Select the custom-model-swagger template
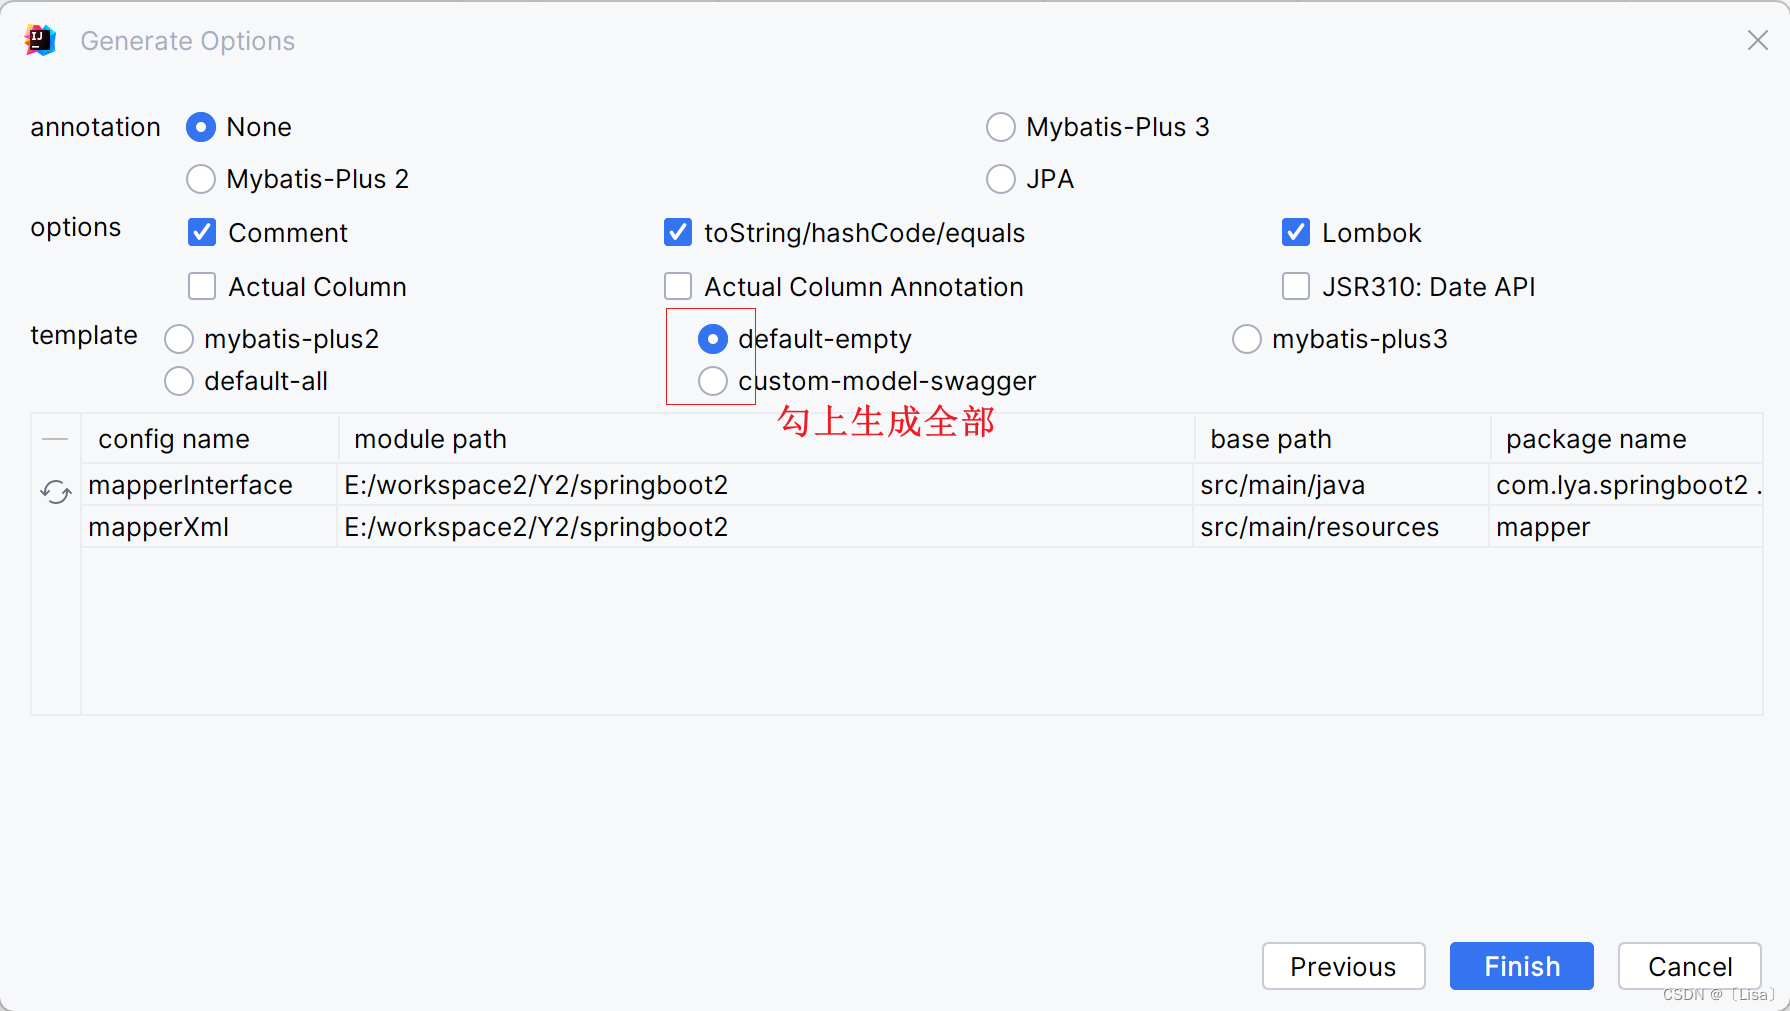The image size is (1790, 1011). [712, 381]
